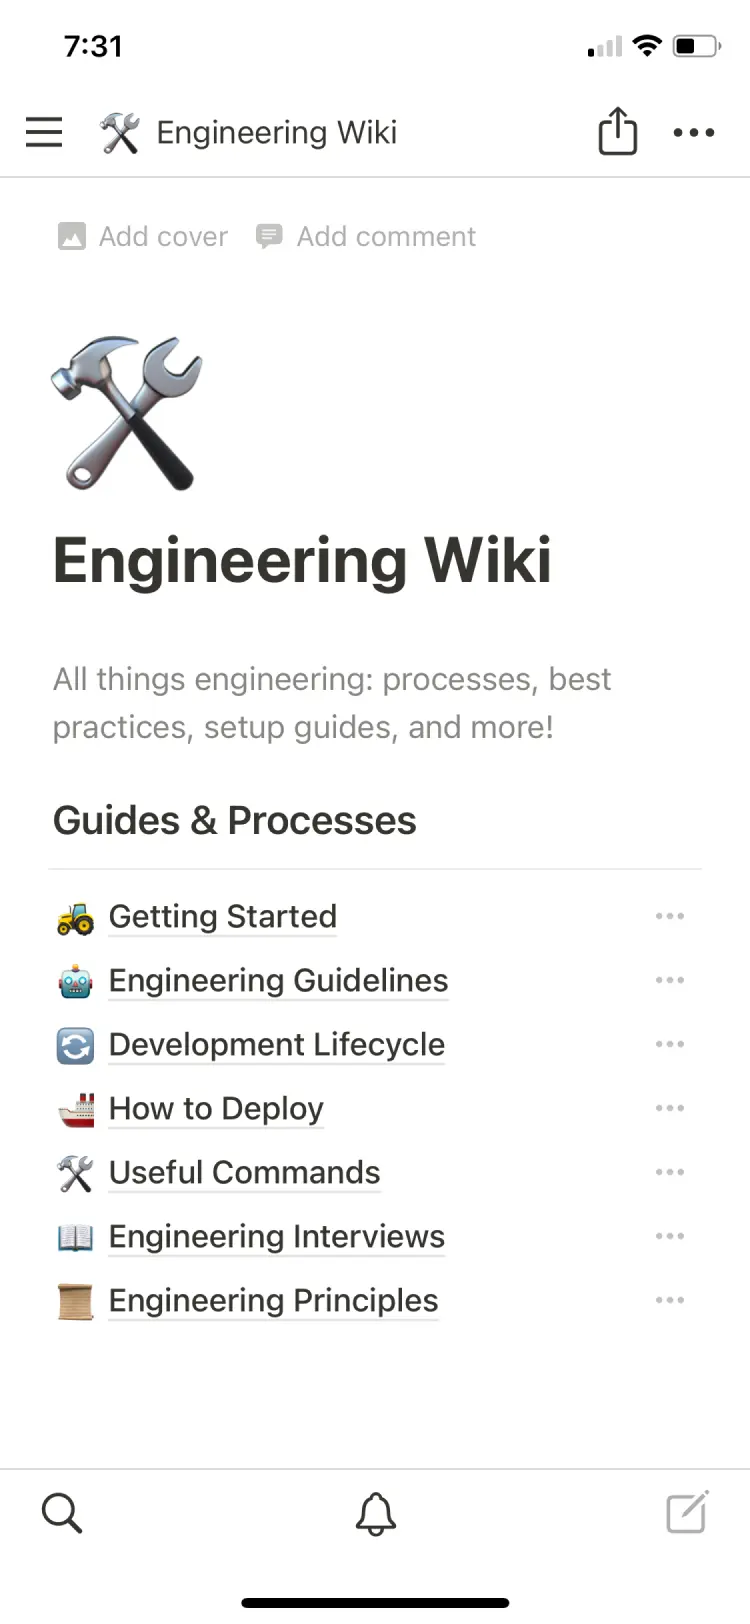Viewport: 750px width, 1624px height.
Task: Open the How to Deploy page
Action: click(x=215, y=1108)
